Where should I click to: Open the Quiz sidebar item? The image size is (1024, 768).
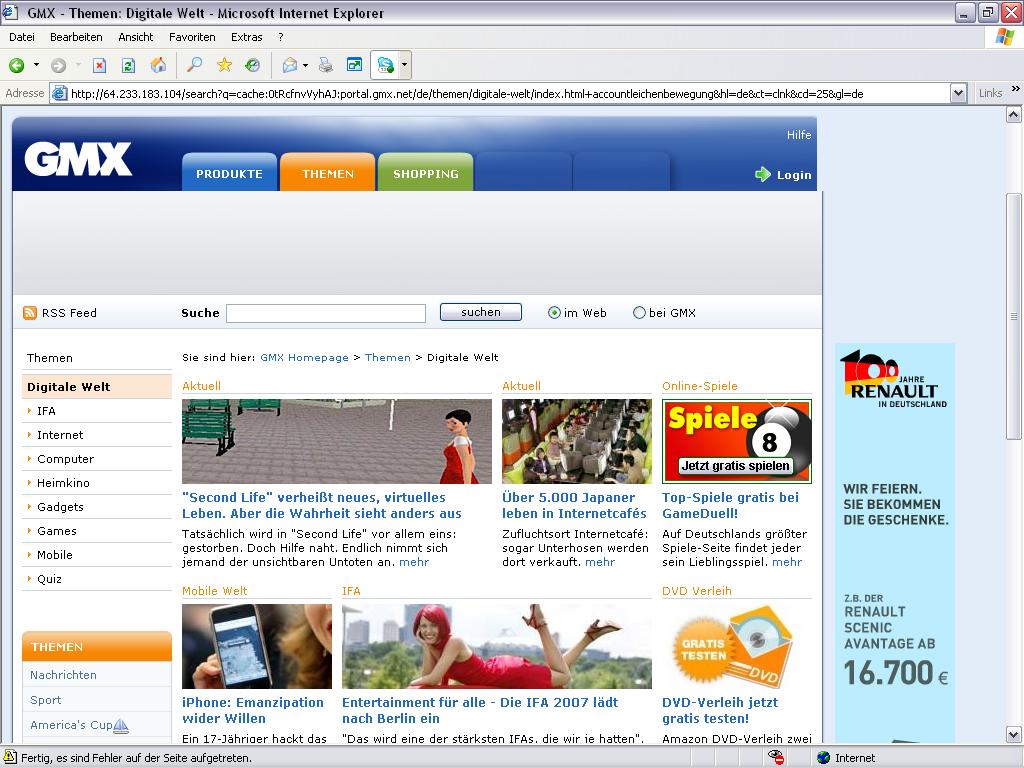point(50,579)
